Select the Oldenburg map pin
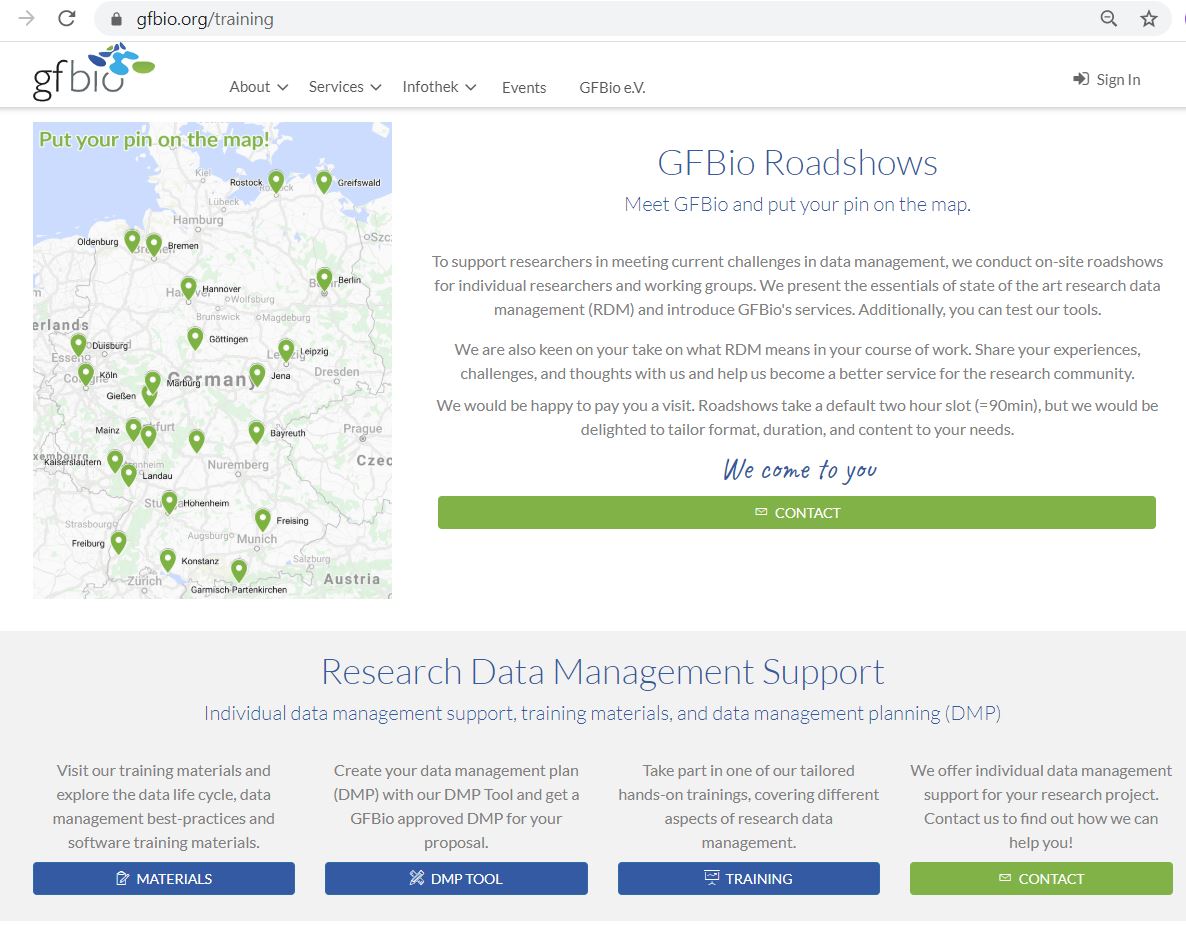1186x926 pixels. click(132, 241)
